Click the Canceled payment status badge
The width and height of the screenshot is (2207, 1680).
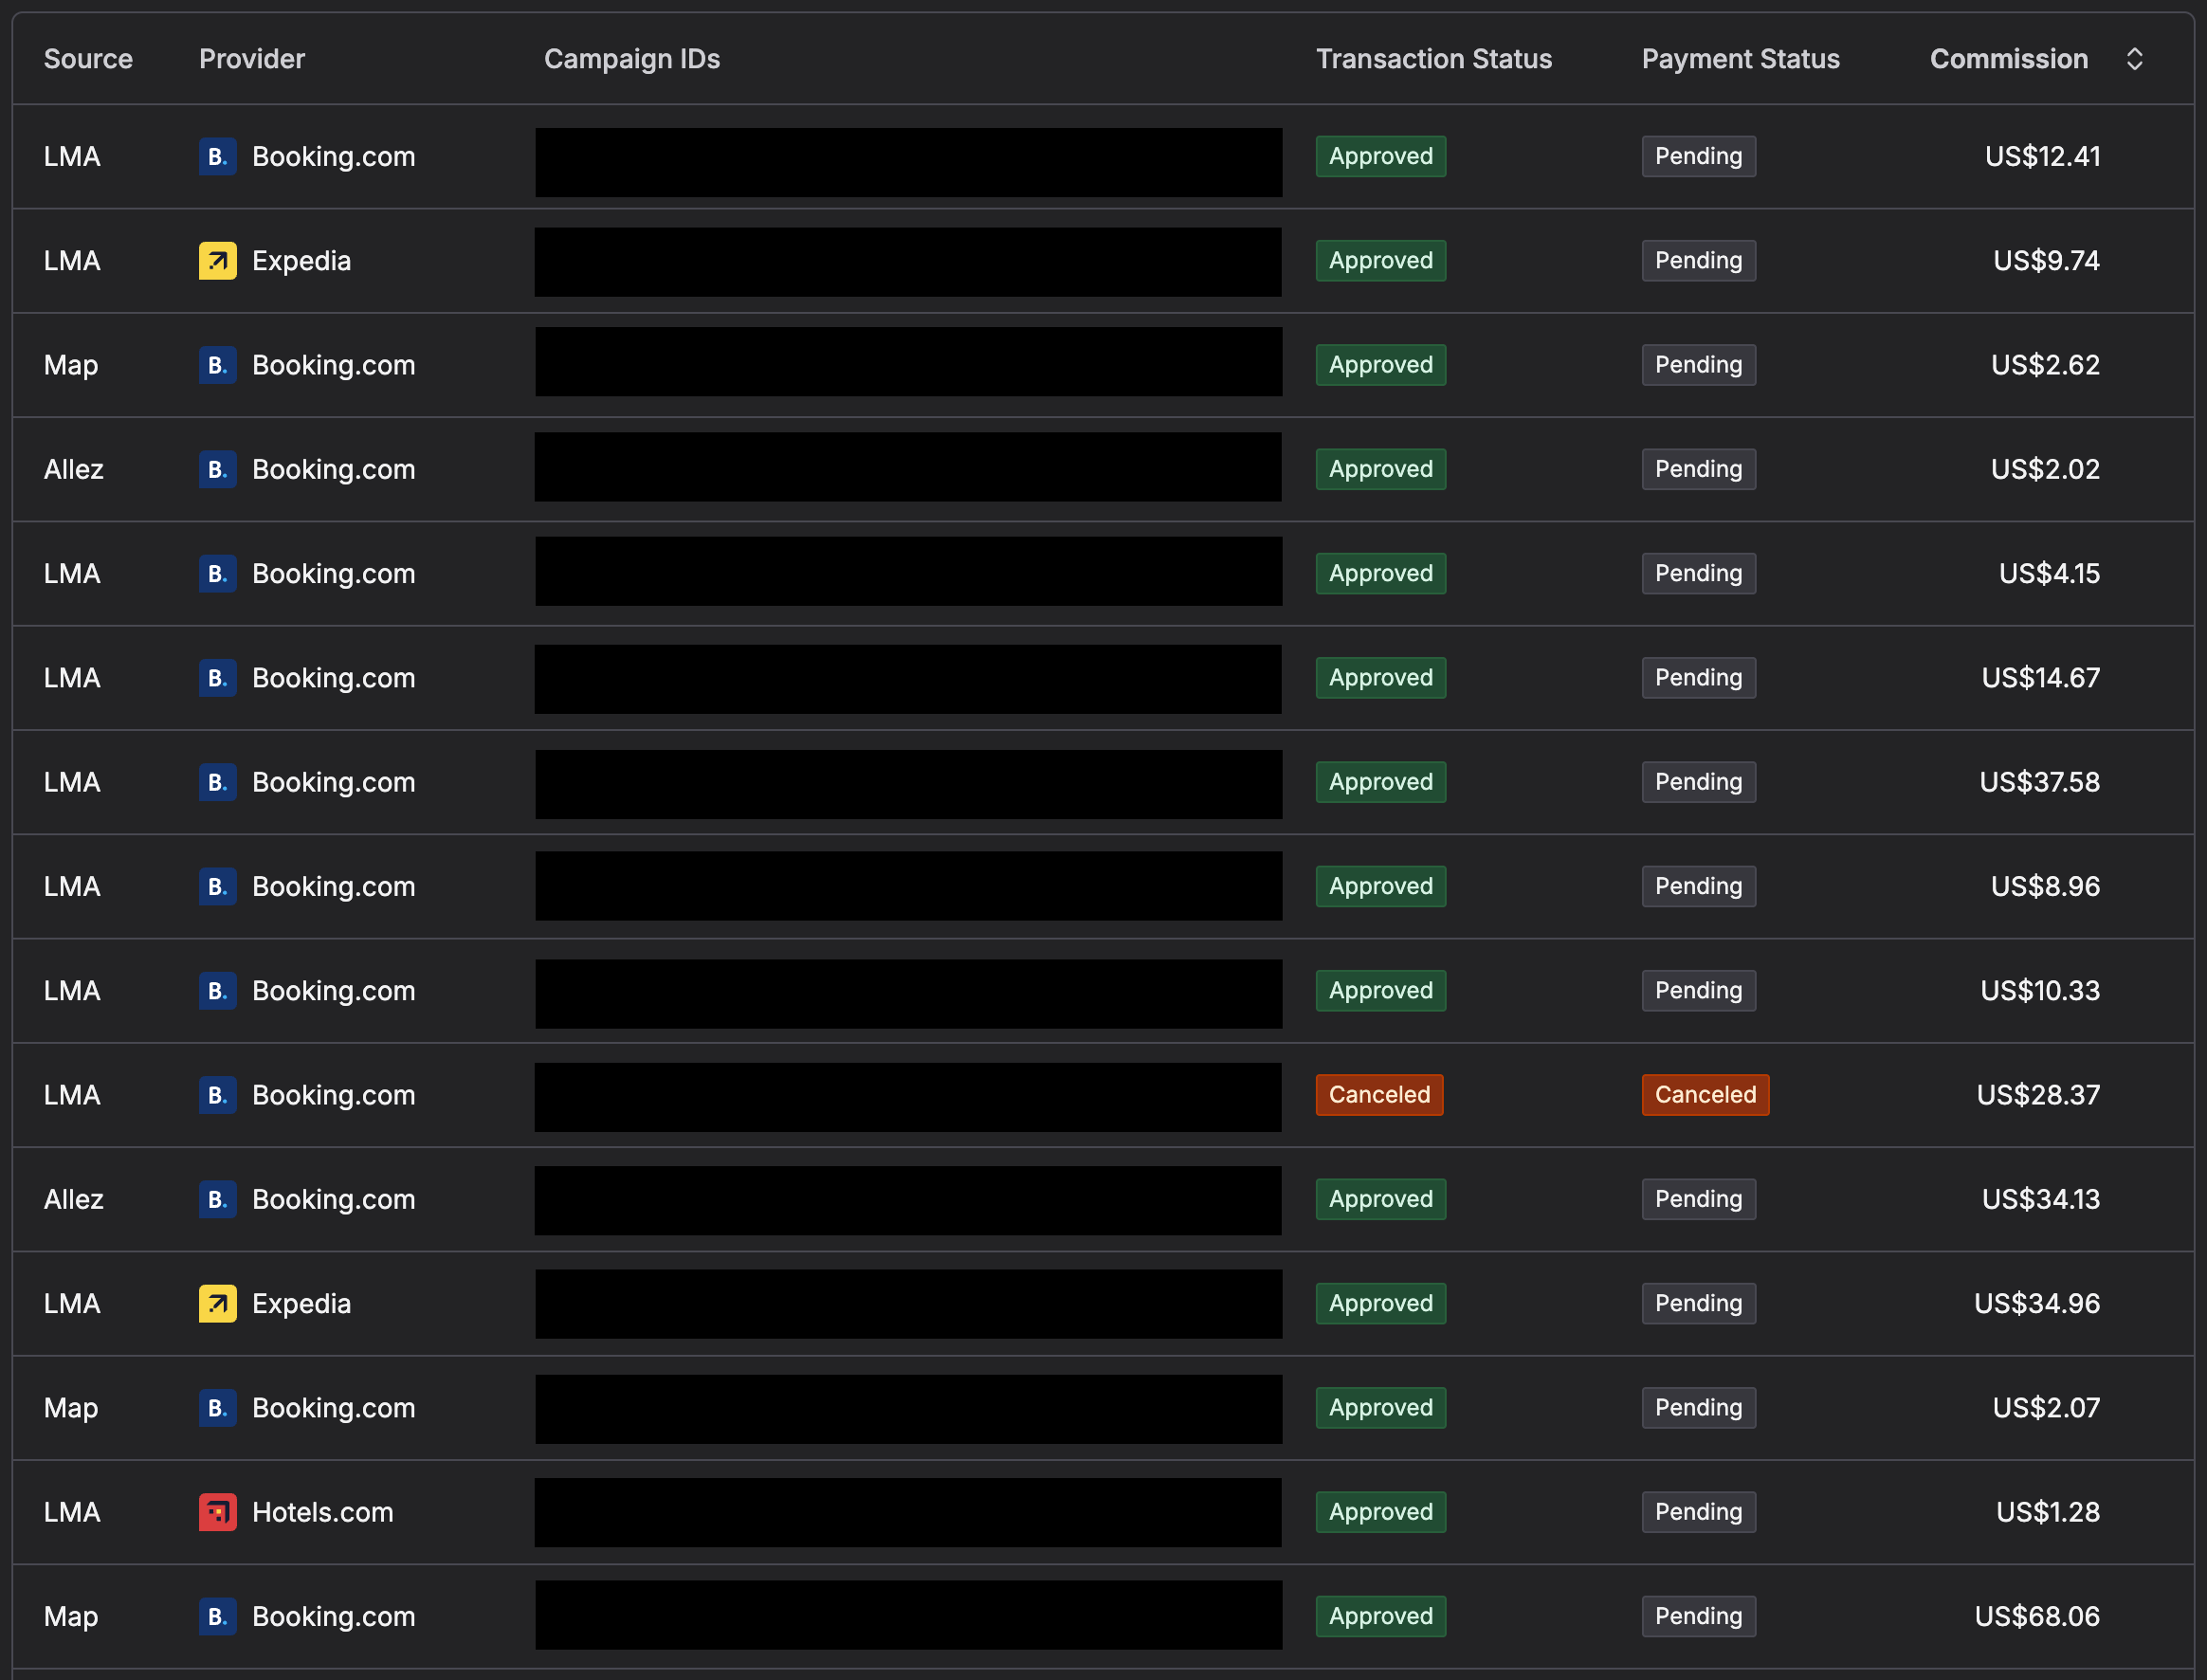[x=1705, y=1095]
